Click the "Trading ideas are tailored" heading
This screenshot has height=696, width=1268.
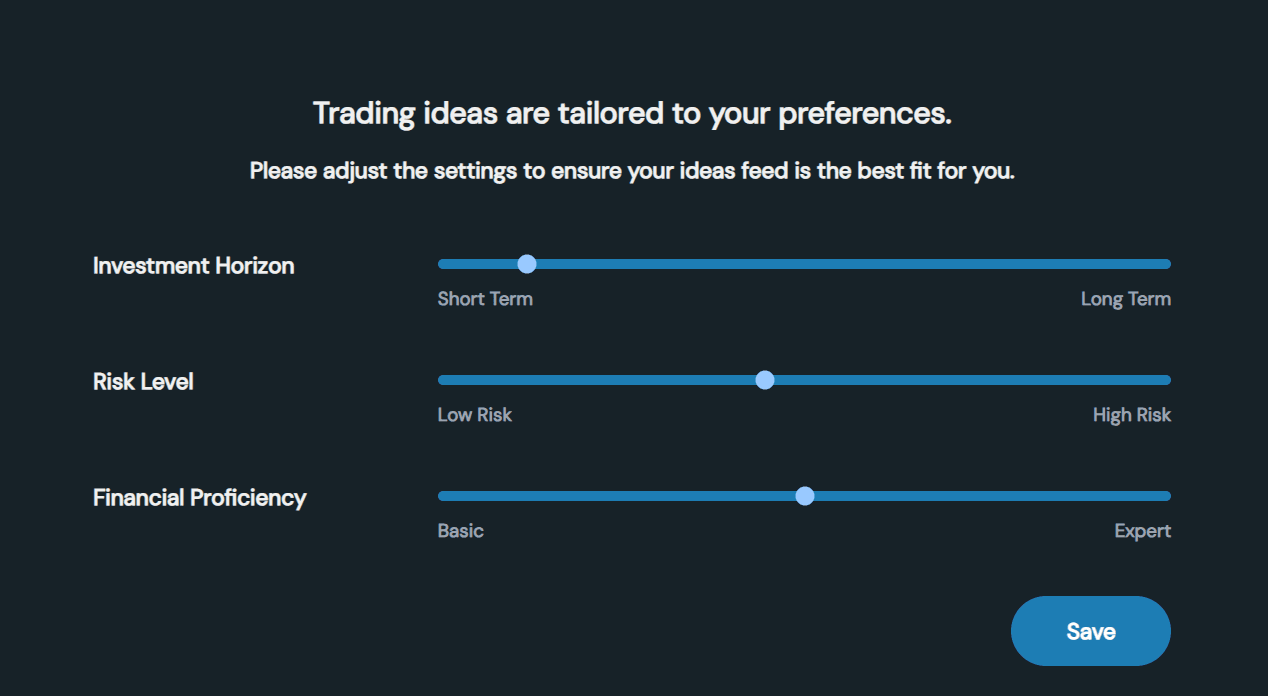(632, 113)
